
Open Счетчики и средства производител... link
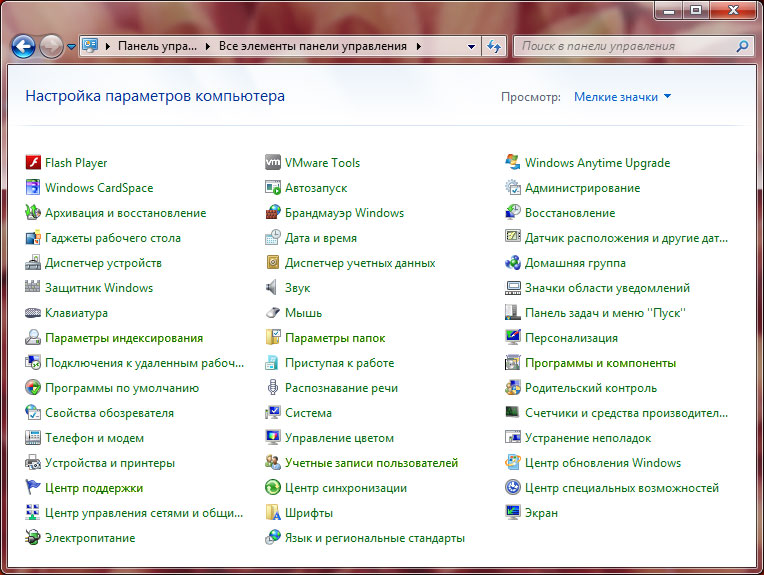(626, 413)
